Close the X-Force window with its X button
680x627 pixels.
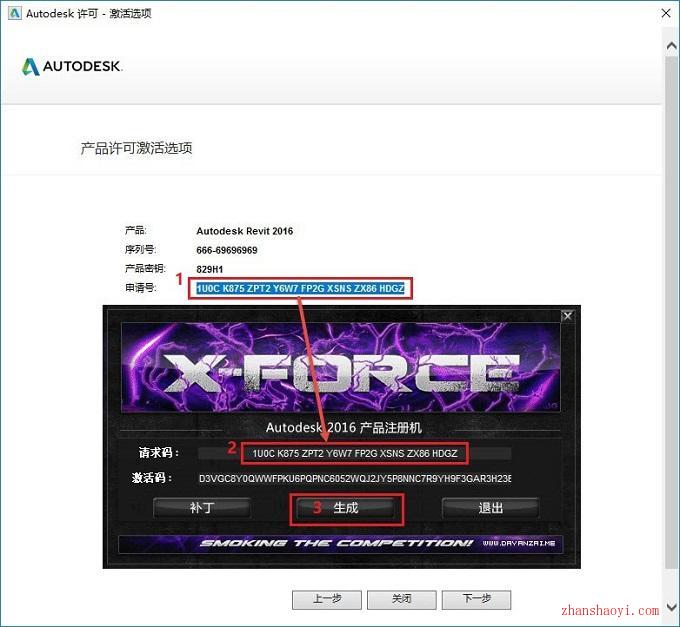coord(567,316)
